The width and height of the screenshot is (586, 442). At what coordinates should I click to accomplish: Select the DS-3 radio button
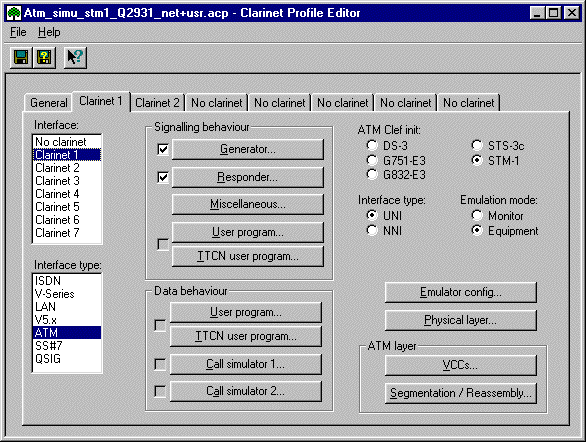pos(372,145)
